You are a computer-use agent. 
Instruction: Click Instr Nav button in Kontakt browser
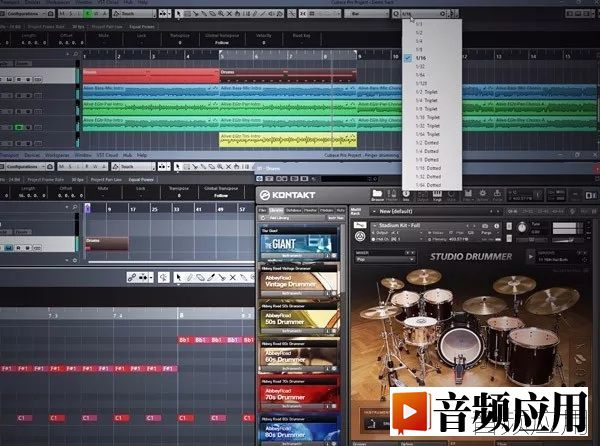pos(335,218)
